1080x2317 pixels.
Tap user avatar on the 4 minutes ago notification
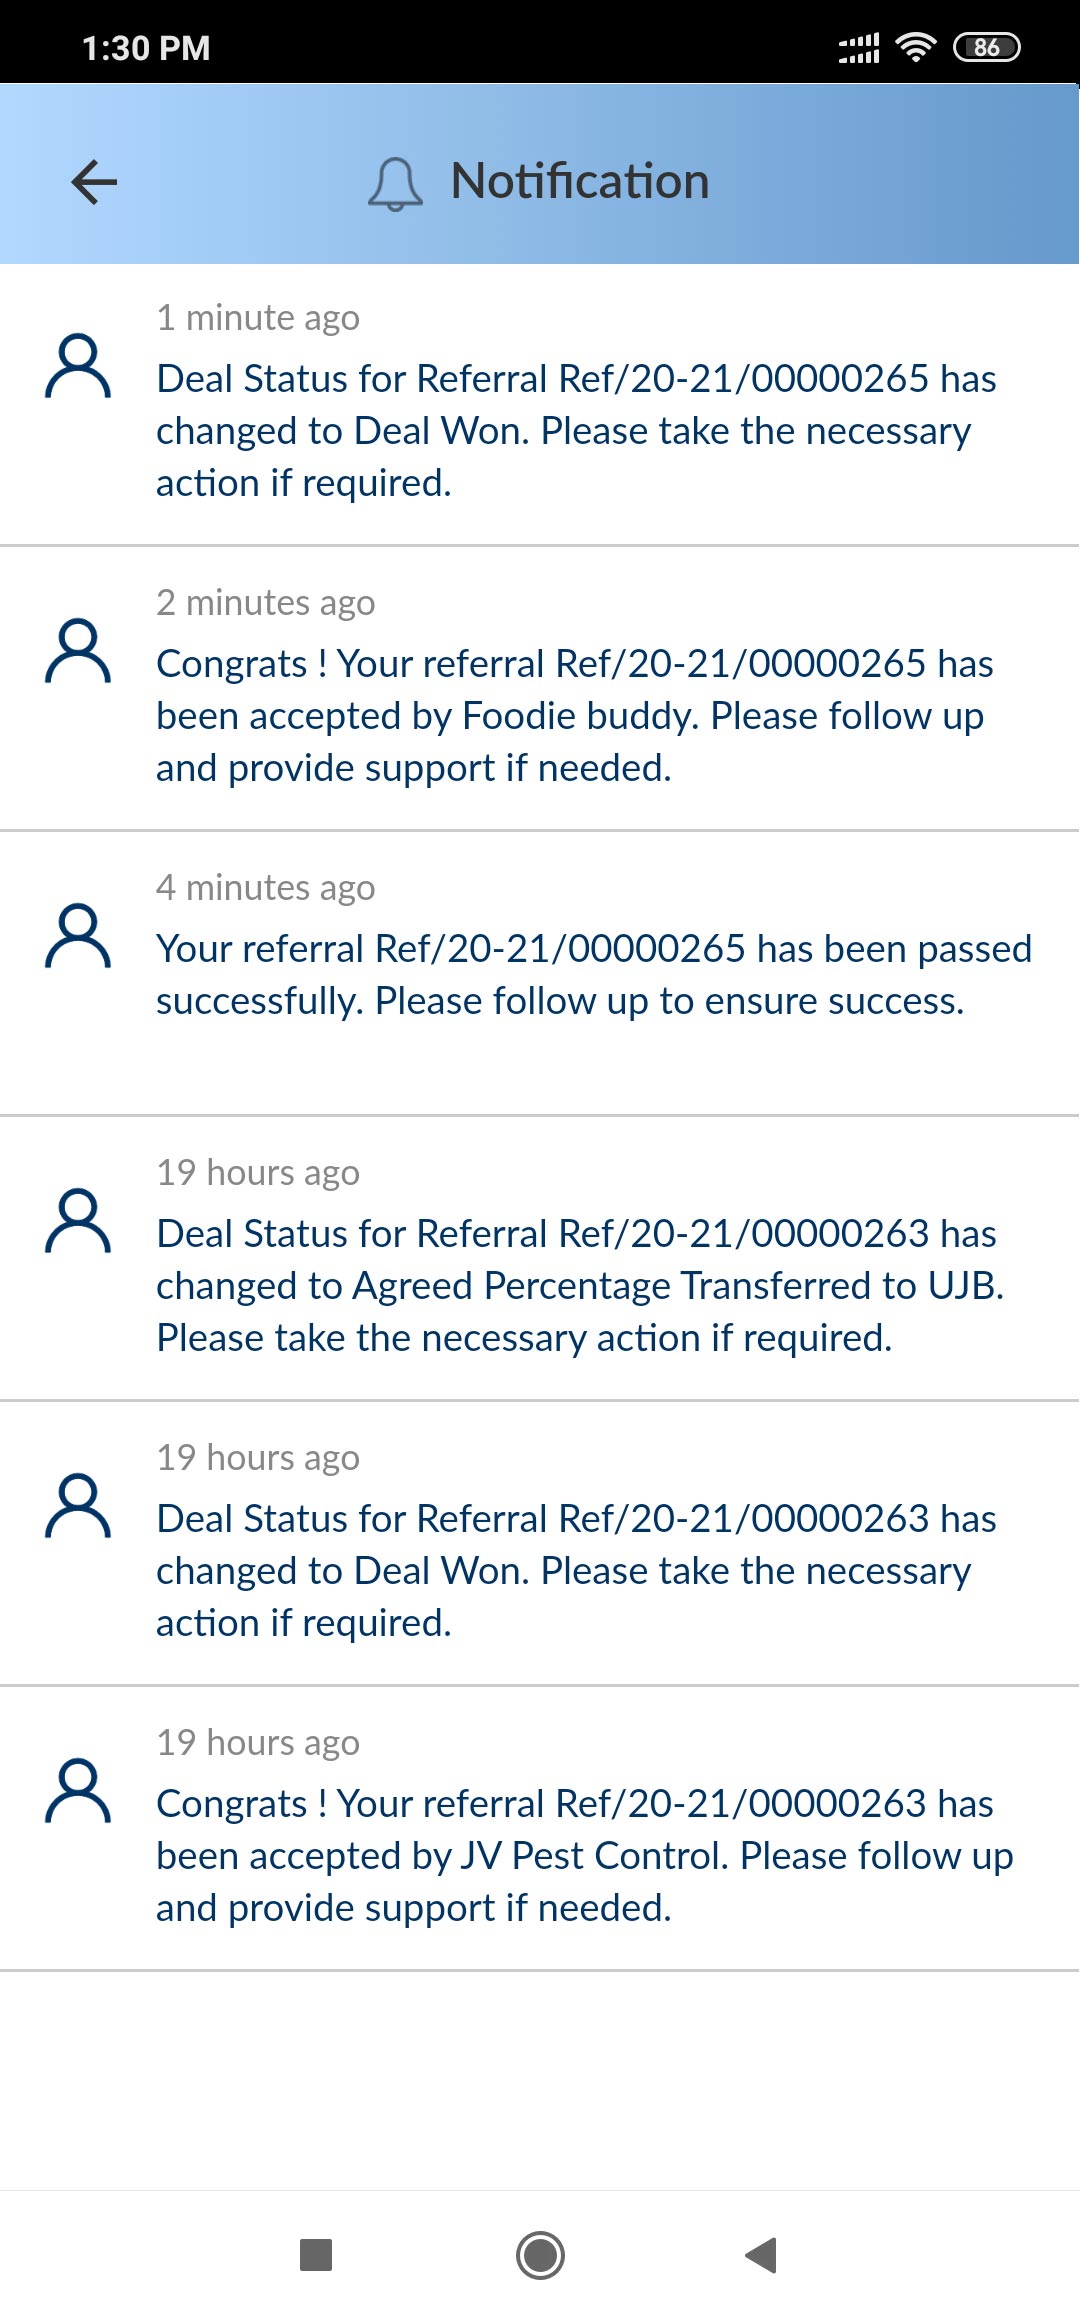tap(78, 937)
